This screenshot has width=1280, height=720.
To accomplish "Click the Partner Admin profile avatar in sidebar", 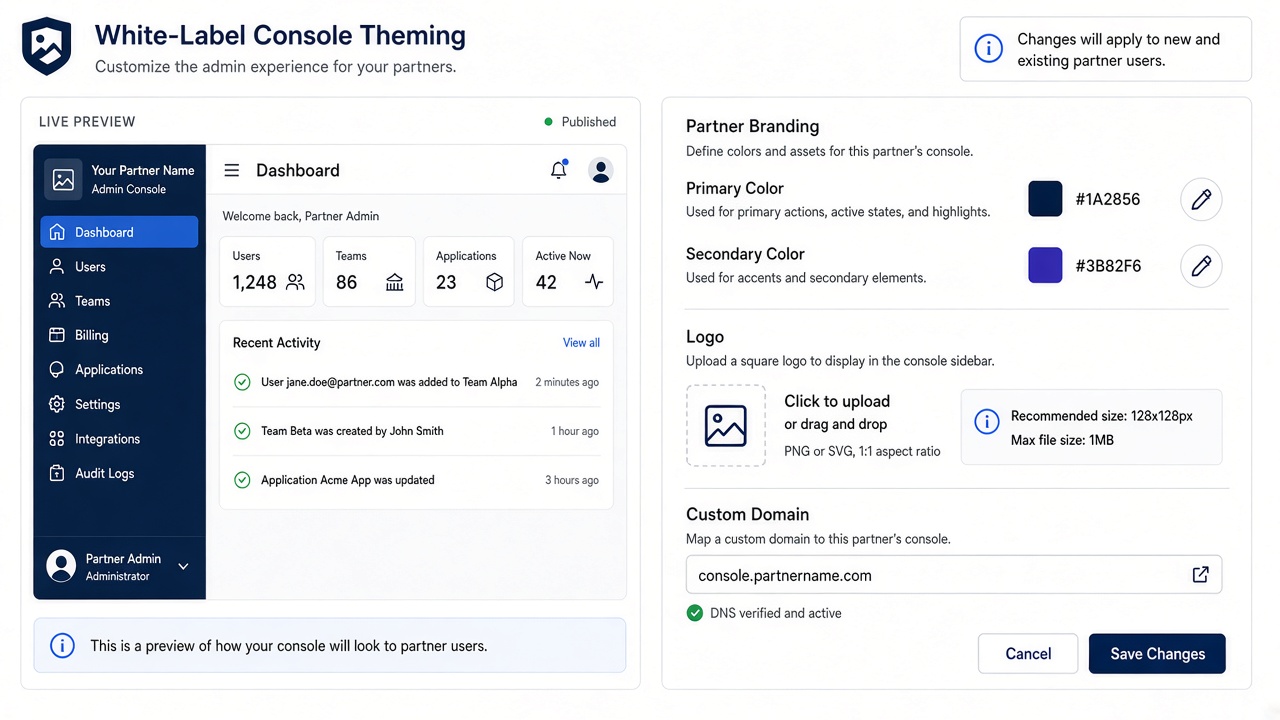I will tap(62, 566).
